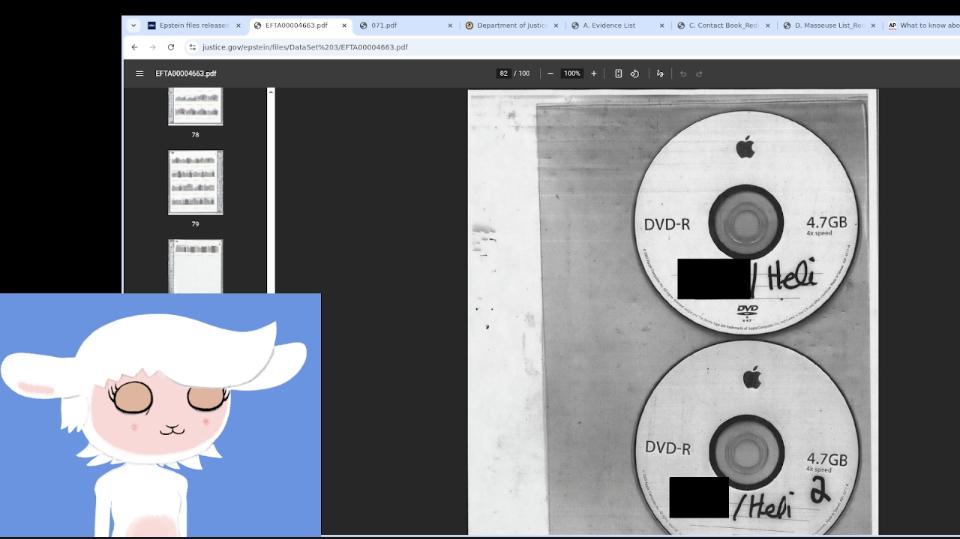This screenshot has height=539, width=960.
Task: Expand the tab search dropdown arrow
Action: point(133,25)
